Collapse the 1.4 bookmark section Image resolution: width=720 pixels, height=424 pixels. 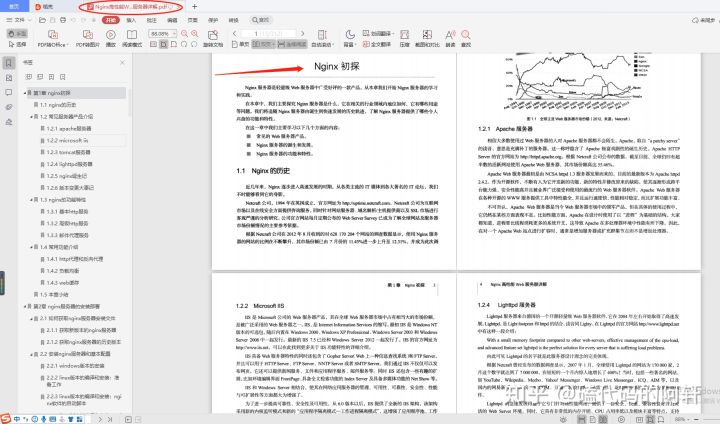pyautogui.click(x=31, y=247)
